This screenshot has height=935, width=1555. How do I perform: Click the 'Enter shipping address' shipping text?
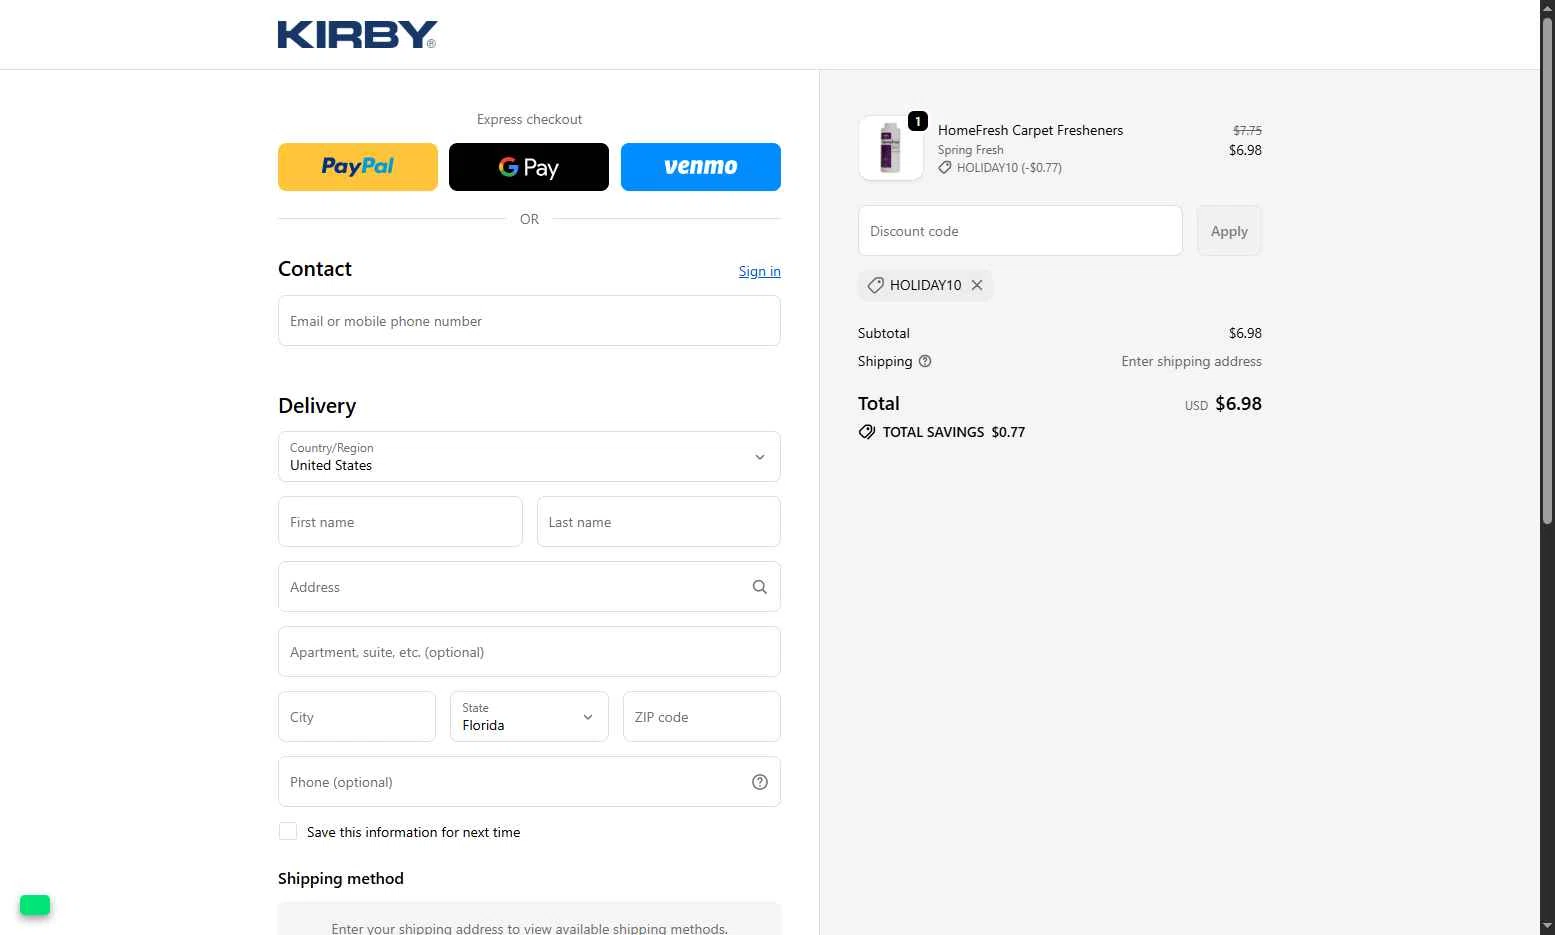pos(1191,361)
